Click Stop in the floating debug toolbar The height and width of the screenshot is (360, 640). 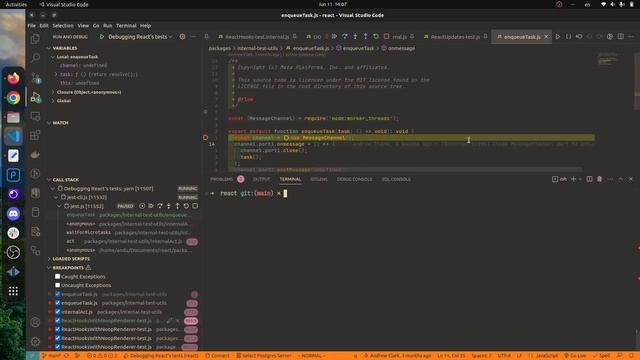tap(386, 36)
